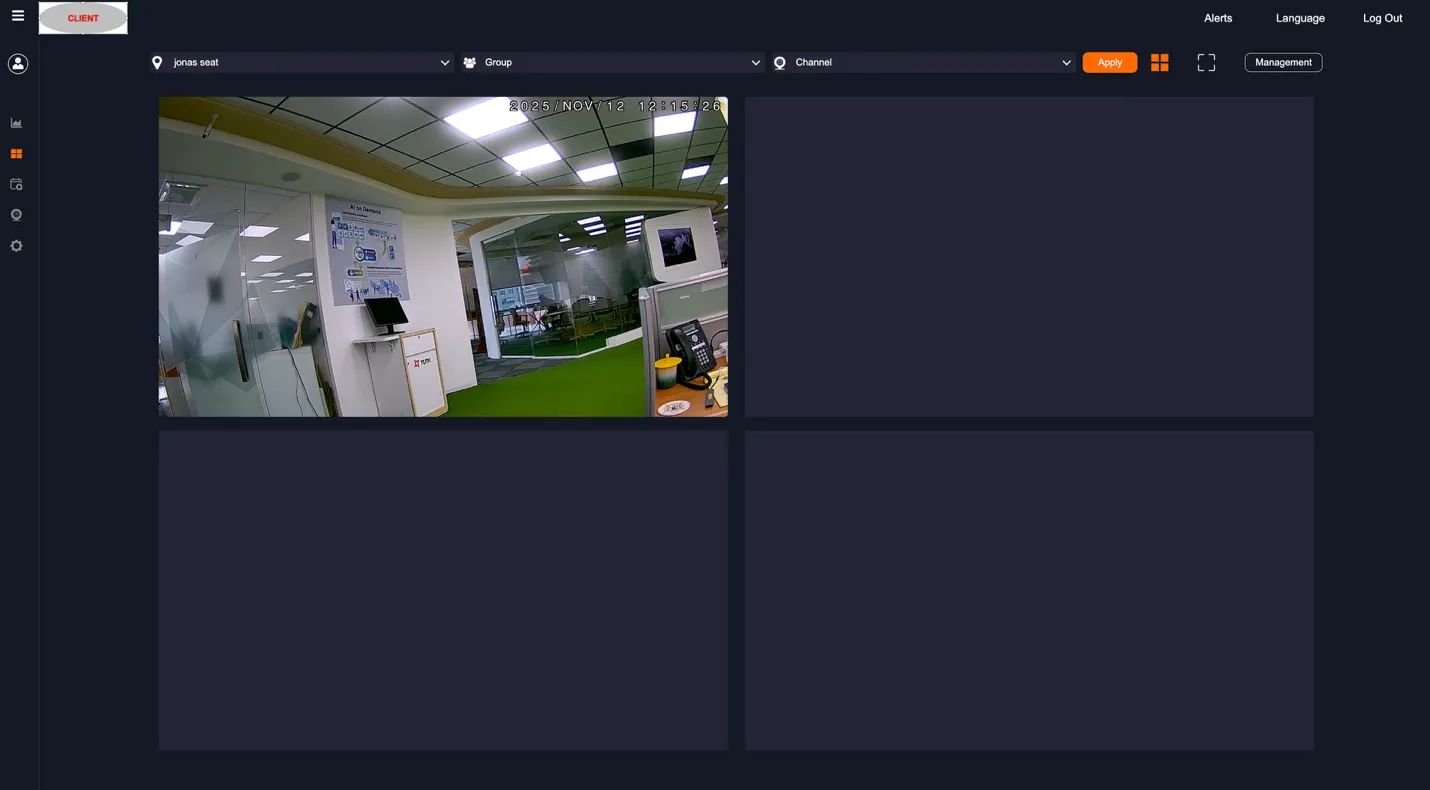
Task: Click the group people icon in Group selector
Action: click(470, 62)
